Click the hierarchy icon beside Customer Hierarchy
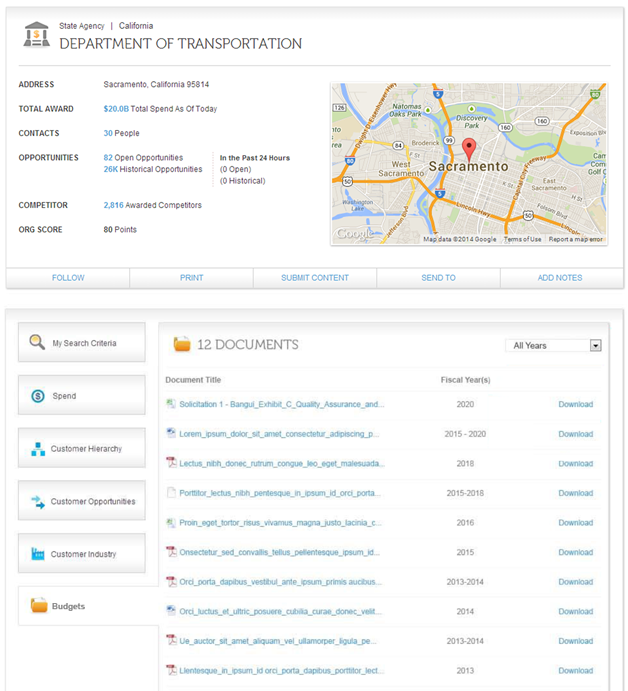Viewport: 628px width, 691px height. click(38, 449)
